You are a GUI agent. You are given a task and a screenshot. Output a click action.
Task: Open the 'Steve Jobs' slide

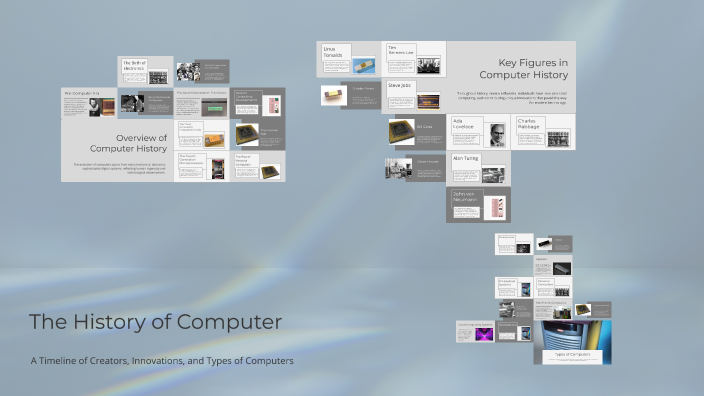coord(414,96)
